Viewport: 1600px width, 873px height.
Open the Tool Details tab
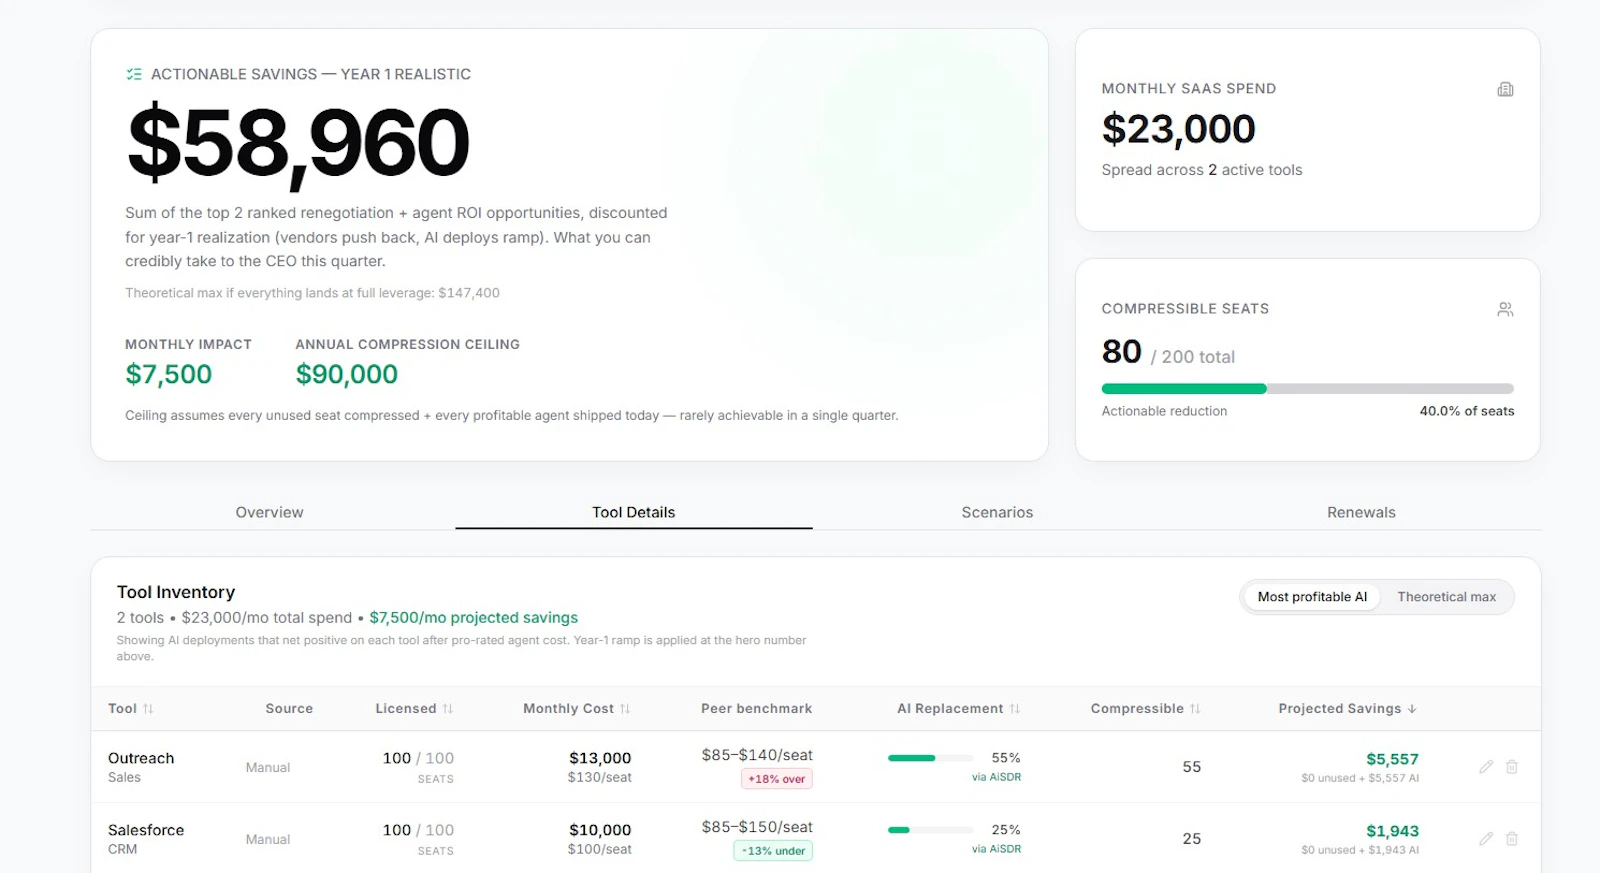634,512
